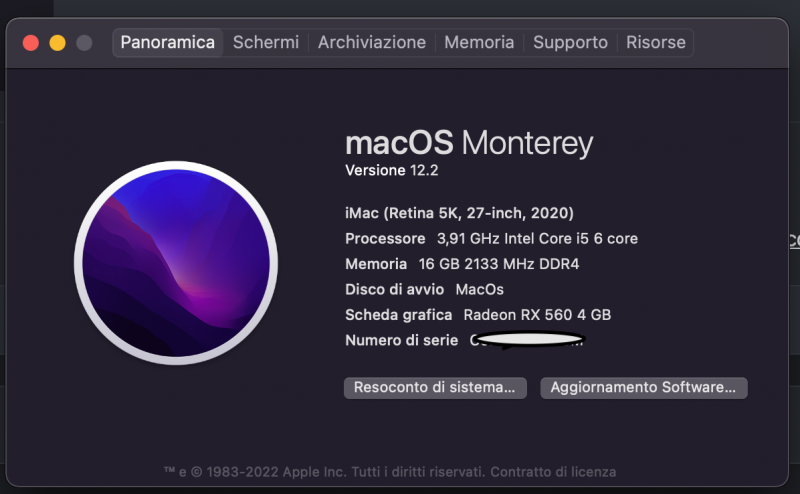Click the Processore label
Image resolution: width=800 pixels, height=494 pixels.
tap(385, 238)
